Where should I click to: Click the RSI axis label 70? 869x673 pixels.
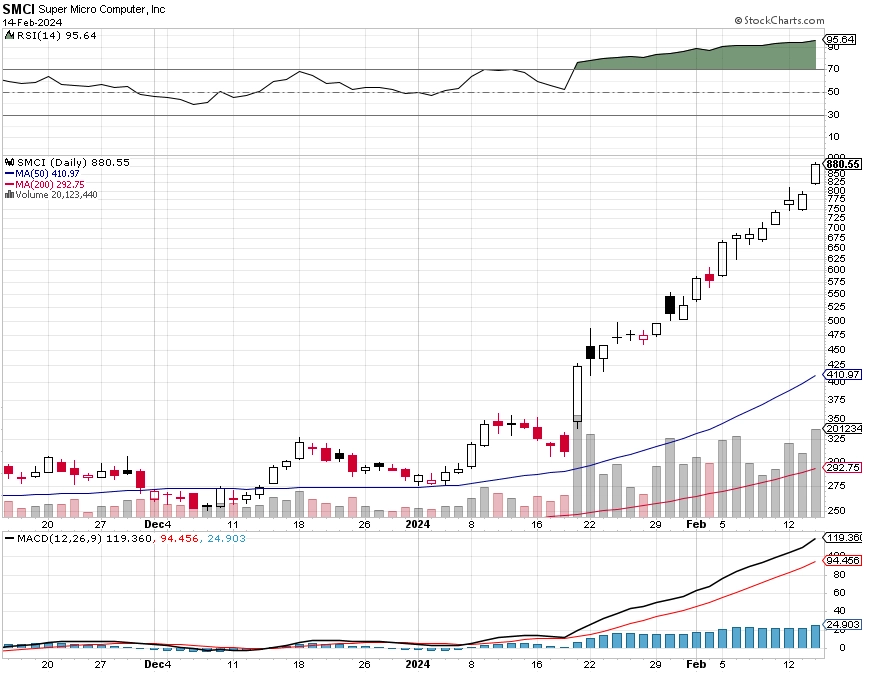pos(834,69)
